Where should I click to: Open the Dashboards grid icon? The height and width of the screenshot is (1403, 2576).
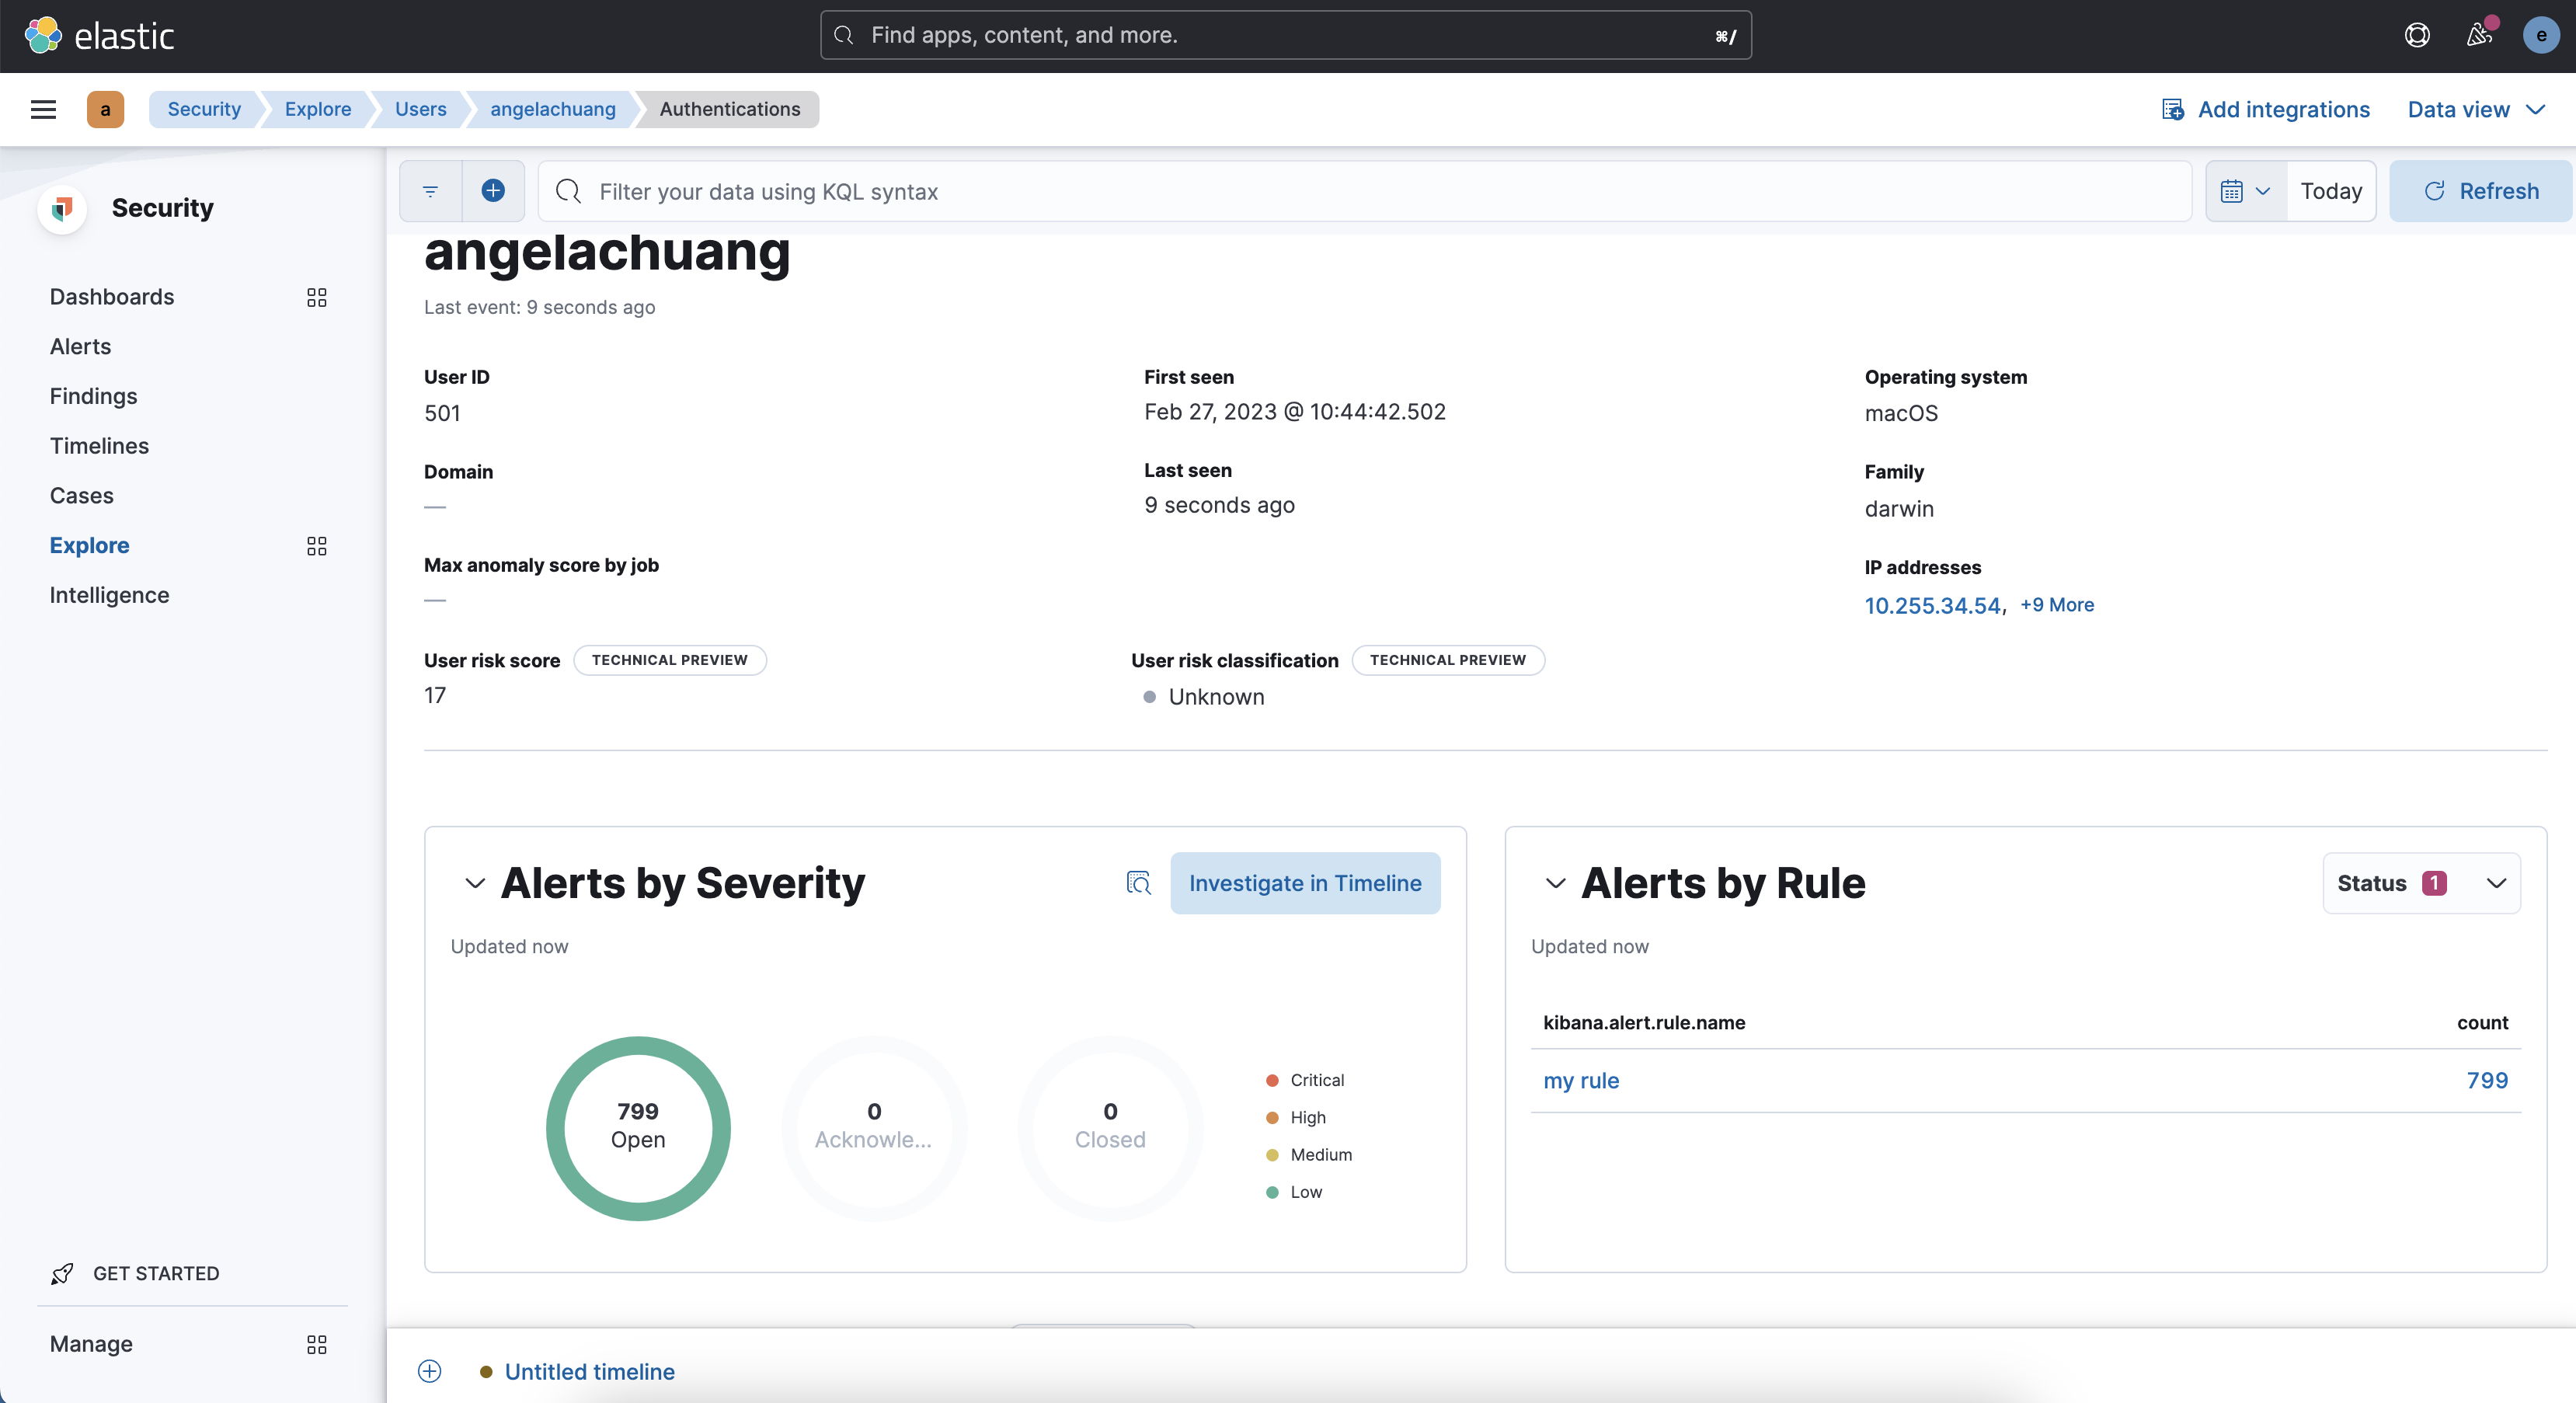(x=316, y=297)
